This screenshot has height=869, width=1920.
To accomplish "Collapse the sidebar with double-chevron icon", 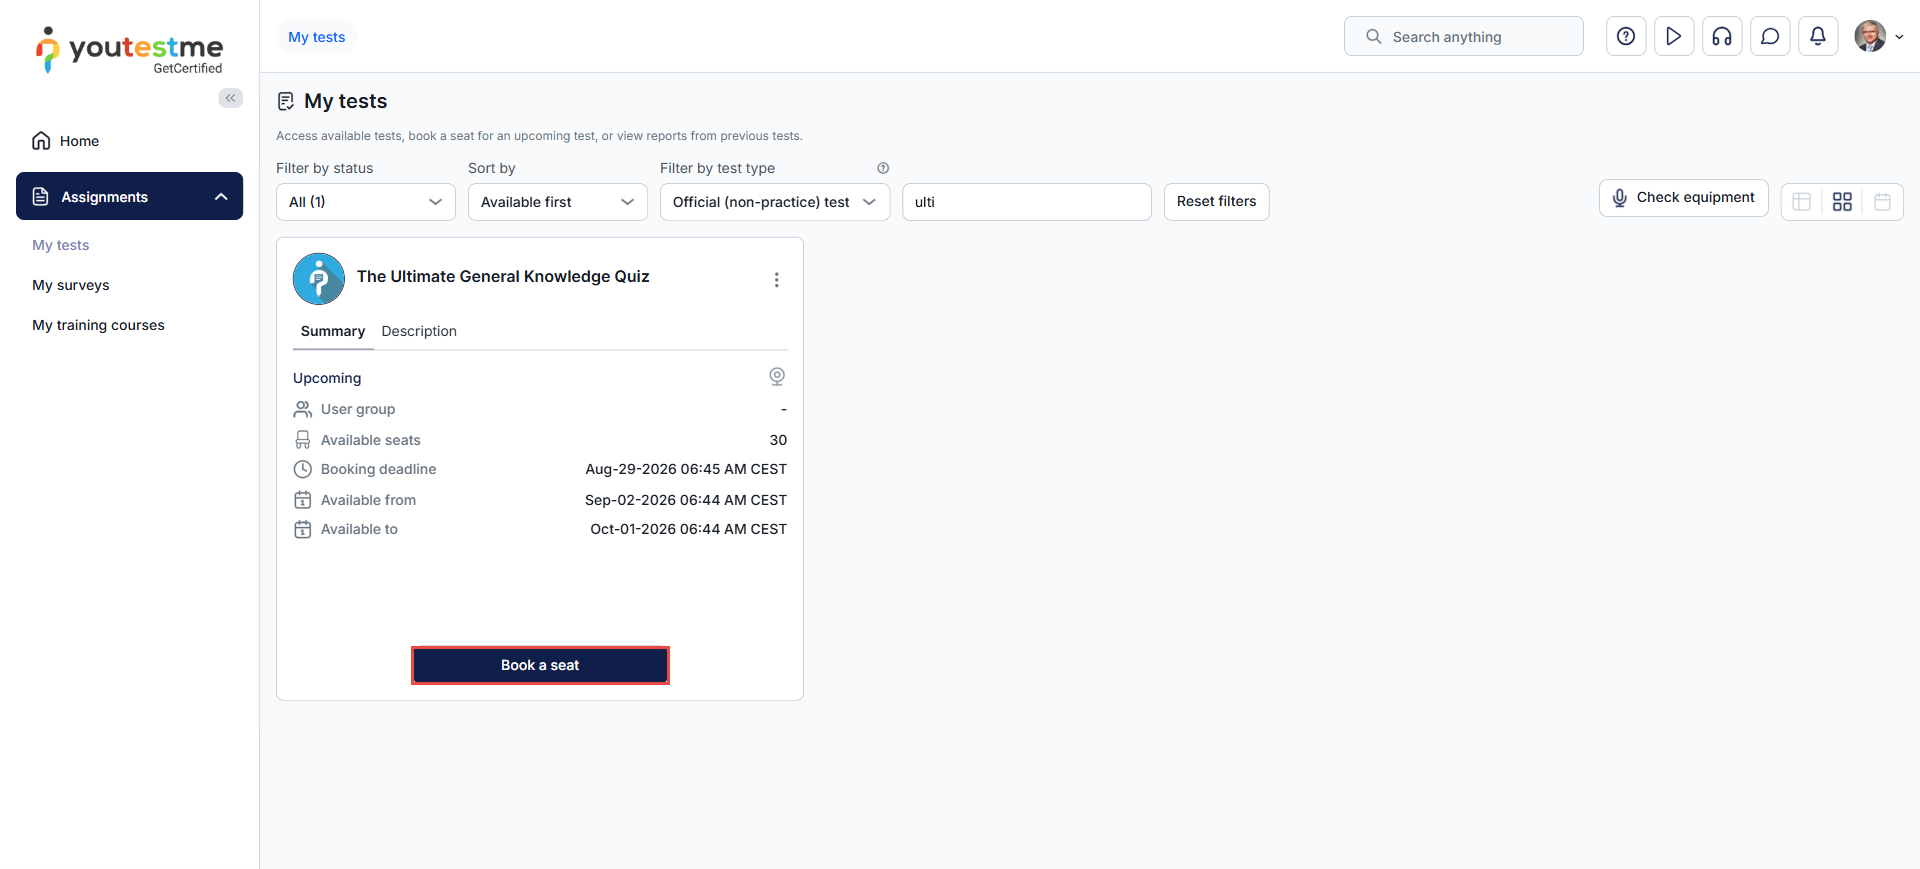I will click(231, 98).
